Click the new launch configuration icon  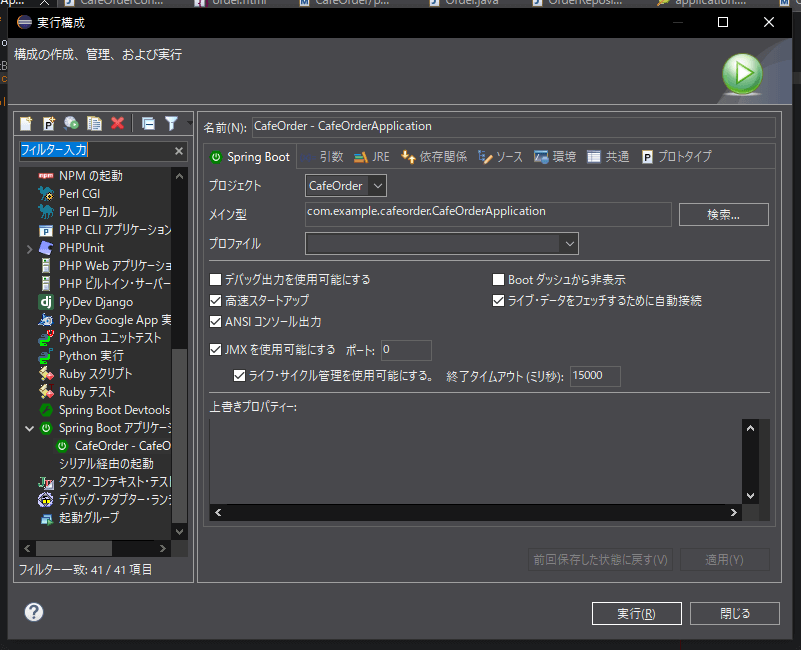[x=26, y=123]
